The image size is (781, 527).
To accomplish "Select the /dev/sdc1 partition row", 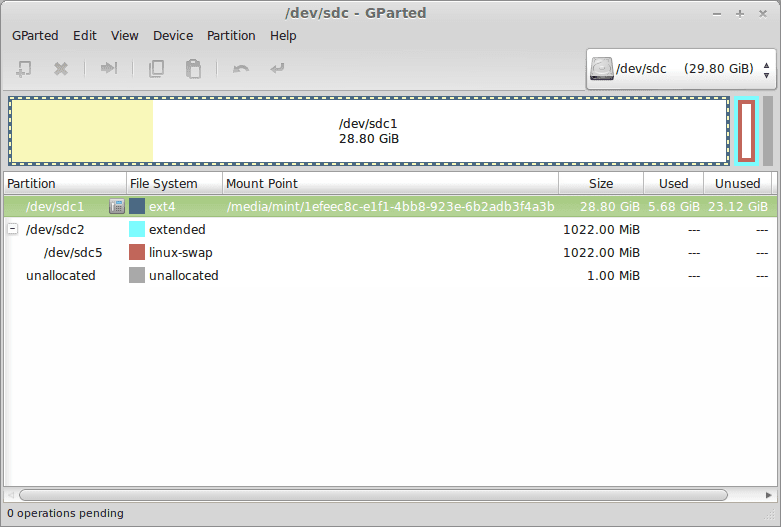I will 390,206.
